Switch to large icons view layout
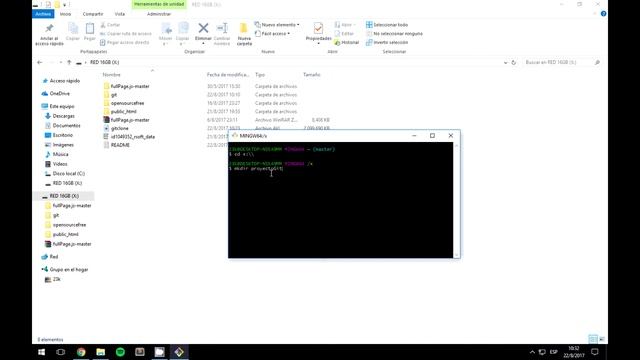The image size is (640, 360). click(602, 339)
